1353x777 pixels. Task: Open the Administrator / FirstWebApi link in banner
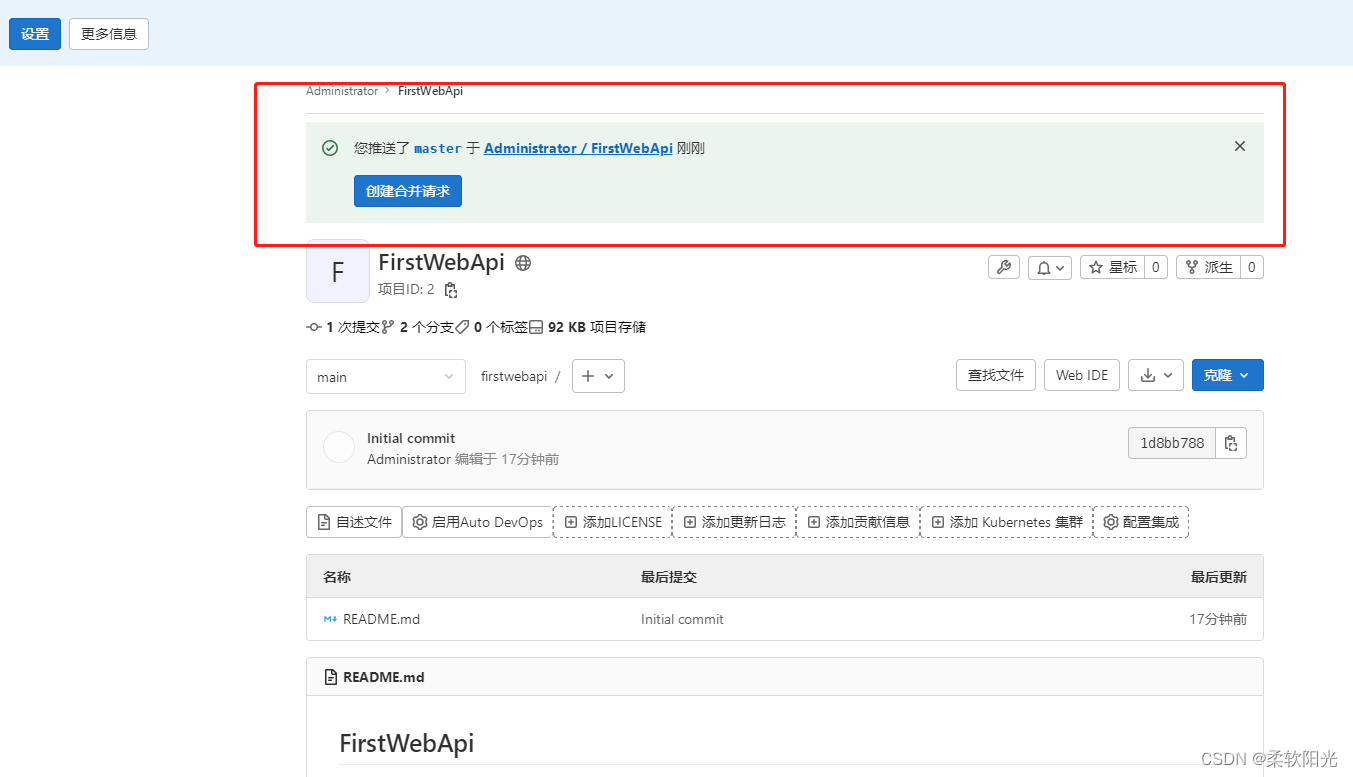(578, 148)
